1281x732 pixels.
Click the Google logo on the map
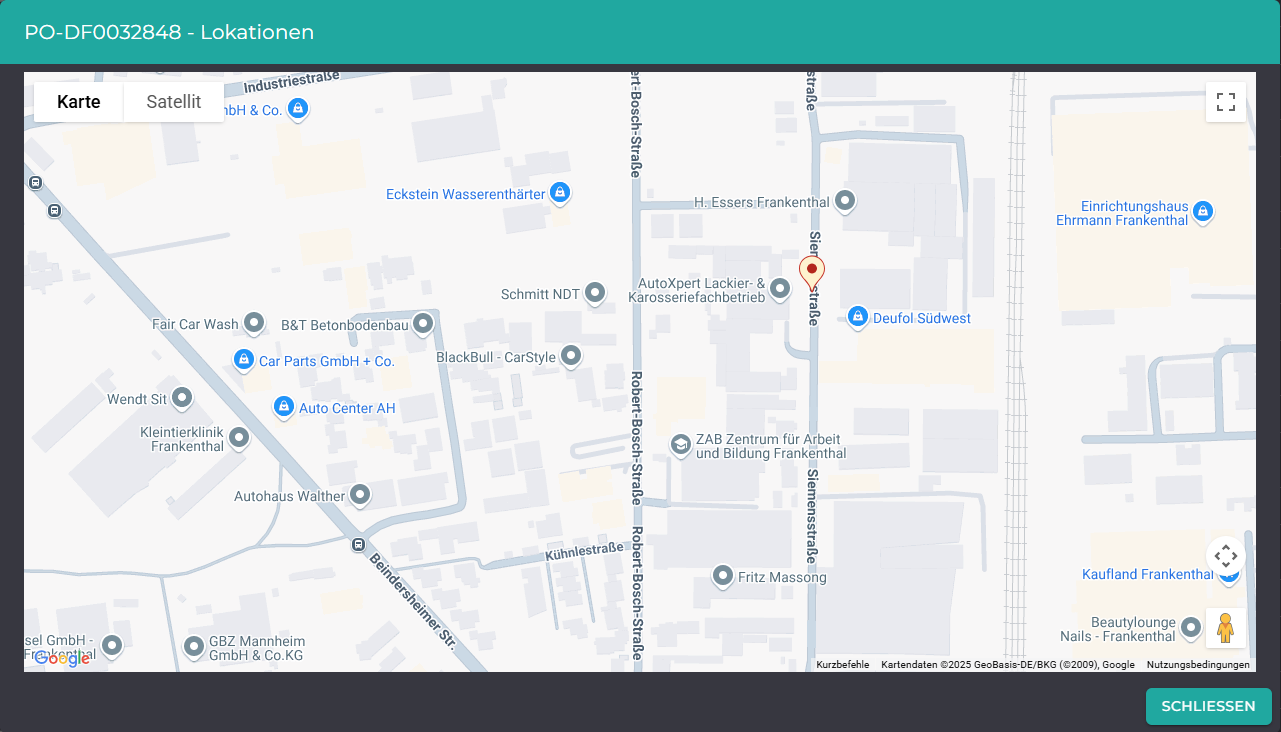(62, 658)
